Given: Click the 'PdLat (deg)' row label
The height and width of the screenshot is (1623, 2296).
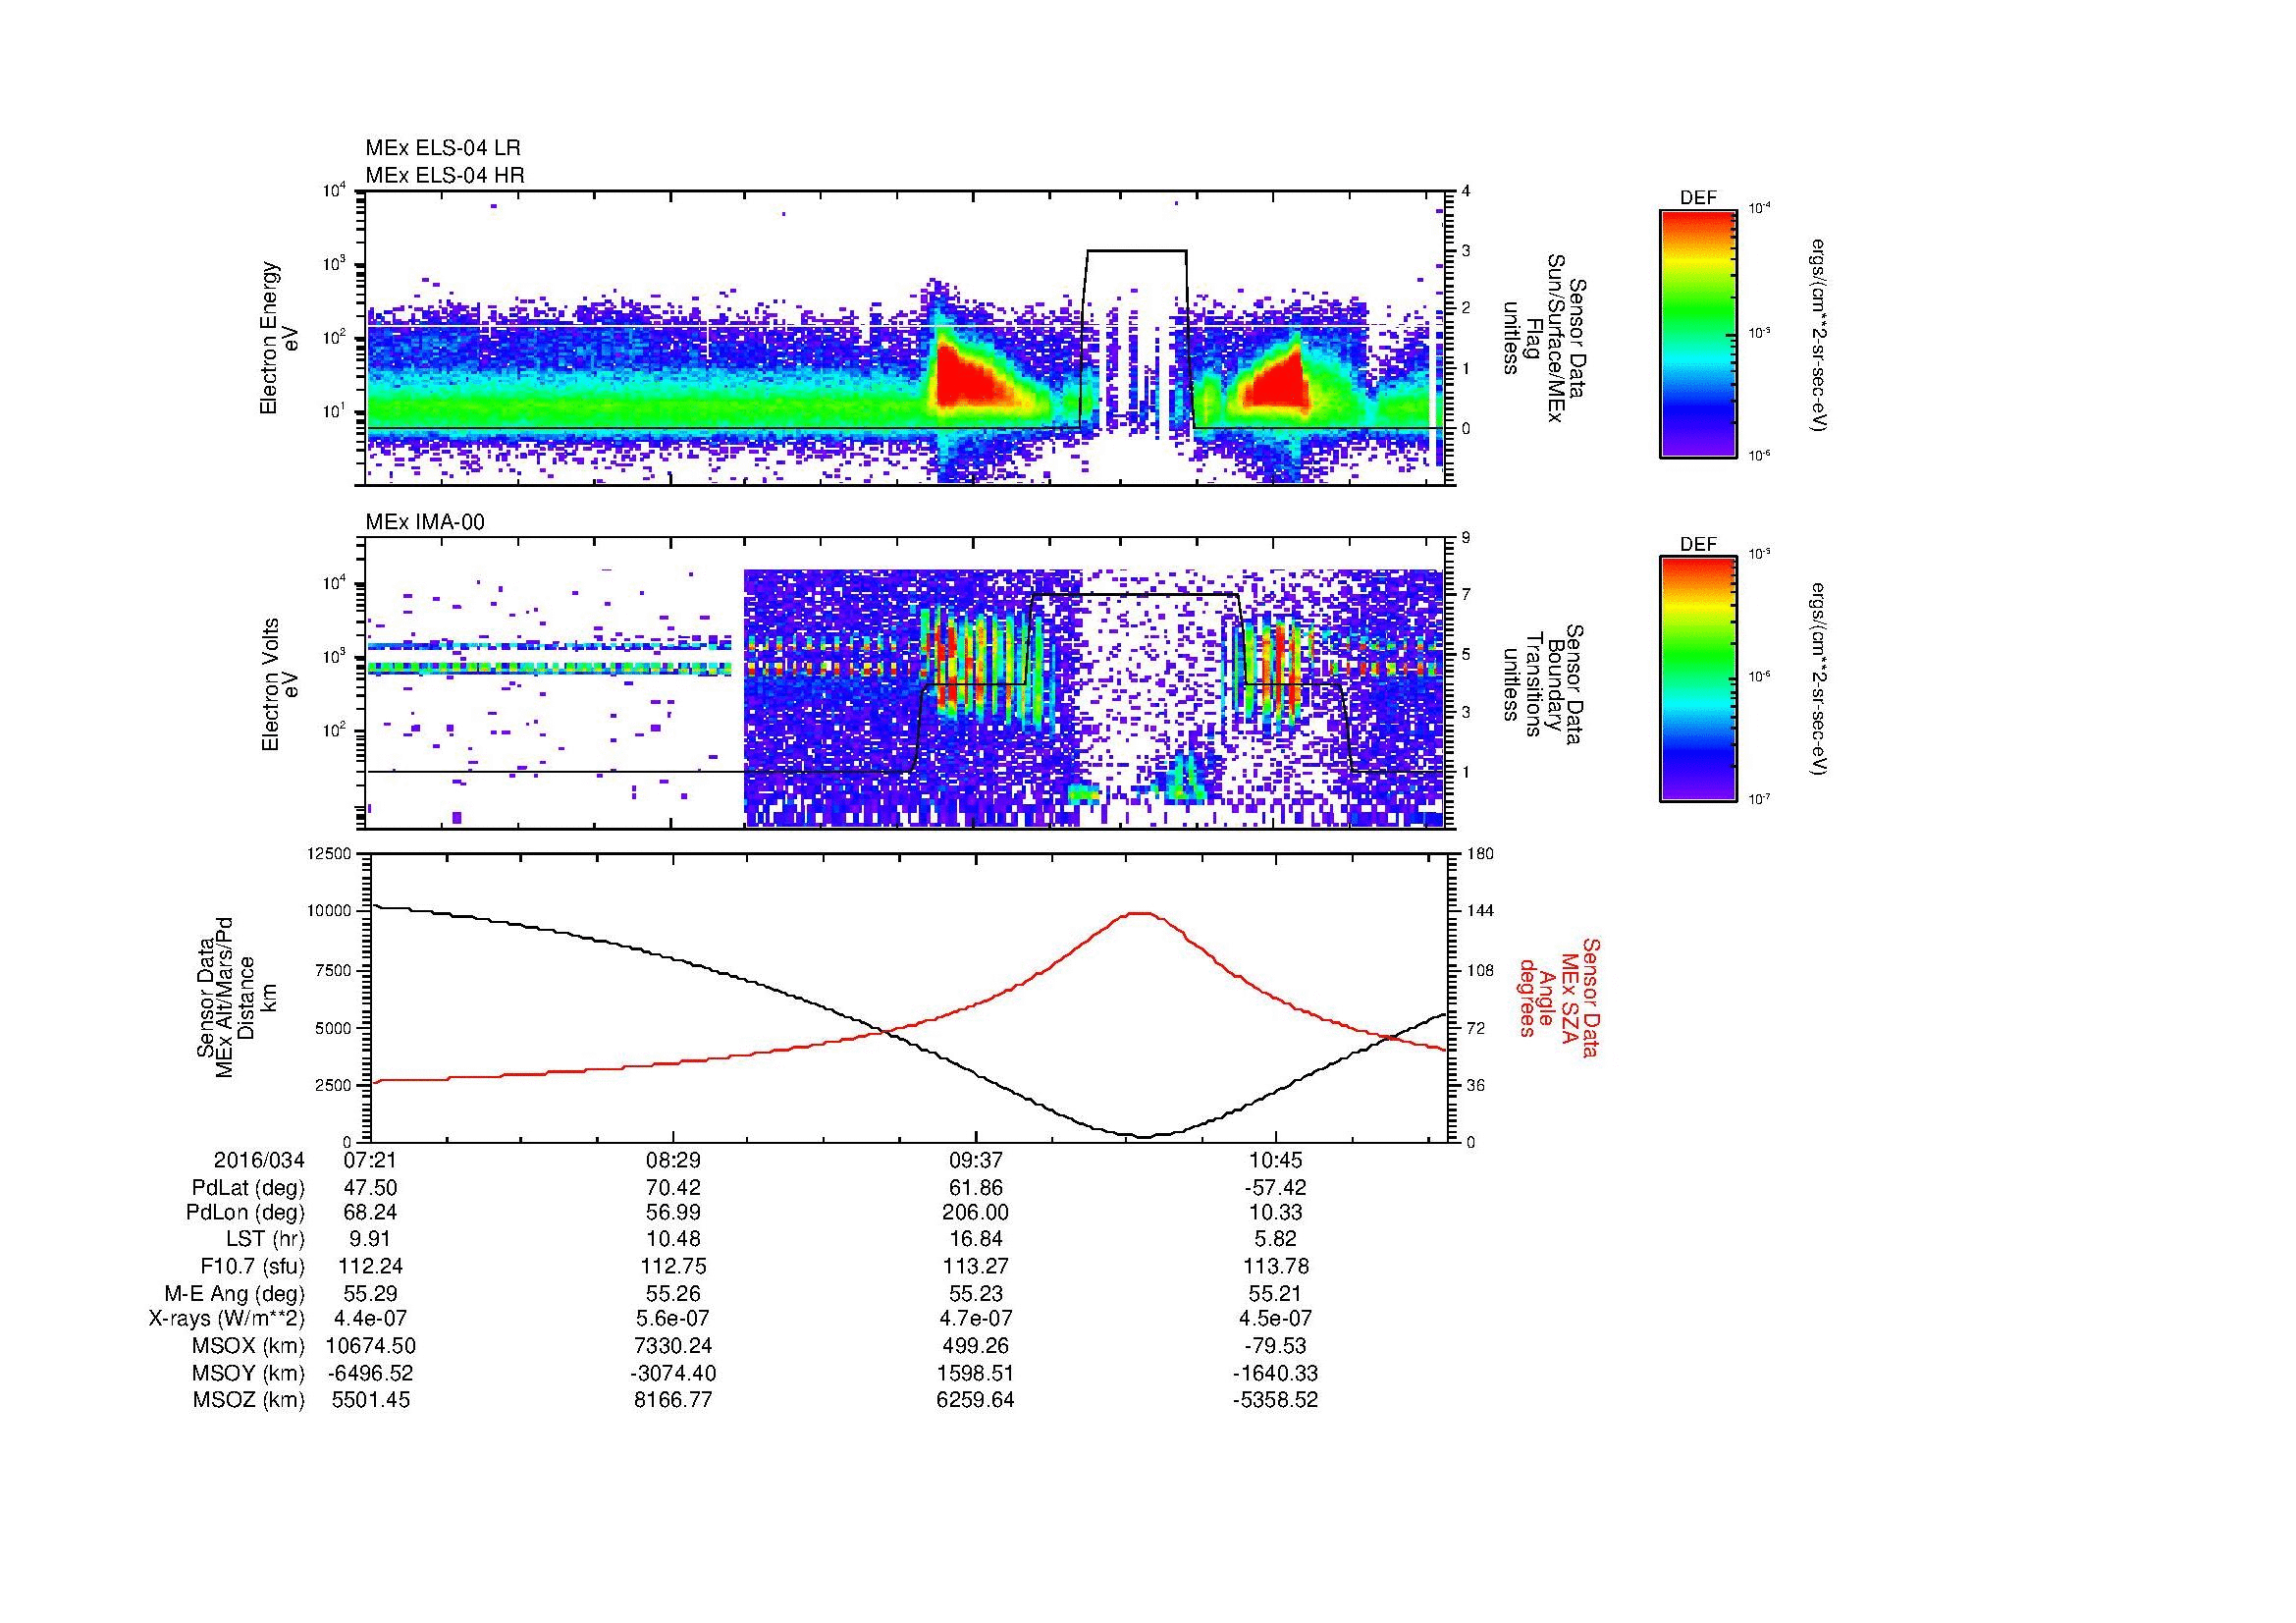Looking at the screenshot, I should [x=248, y=1188].
